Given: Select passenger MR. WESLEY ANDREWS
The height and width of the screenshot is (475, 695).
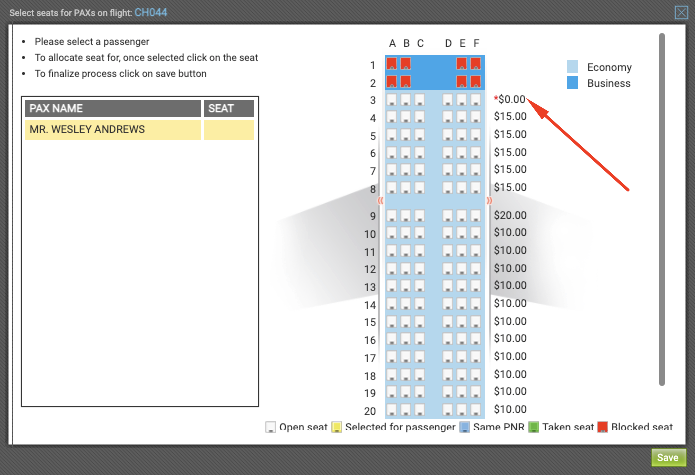Looking at the screenshot, I should (x=113, y=130).
